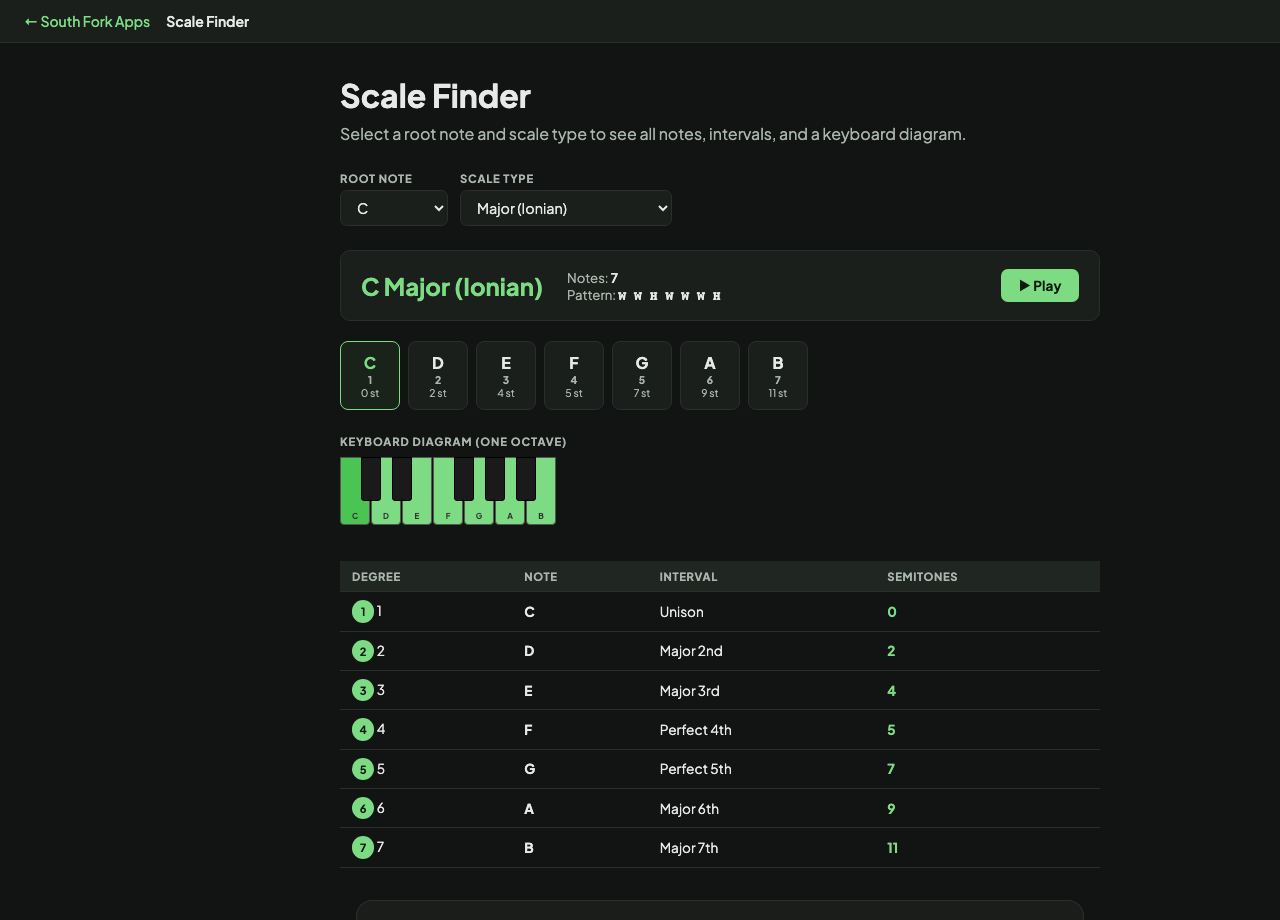Open the Root Note dropdown
The width and height of the screenshot is (1280, 920).
[394, 208]
